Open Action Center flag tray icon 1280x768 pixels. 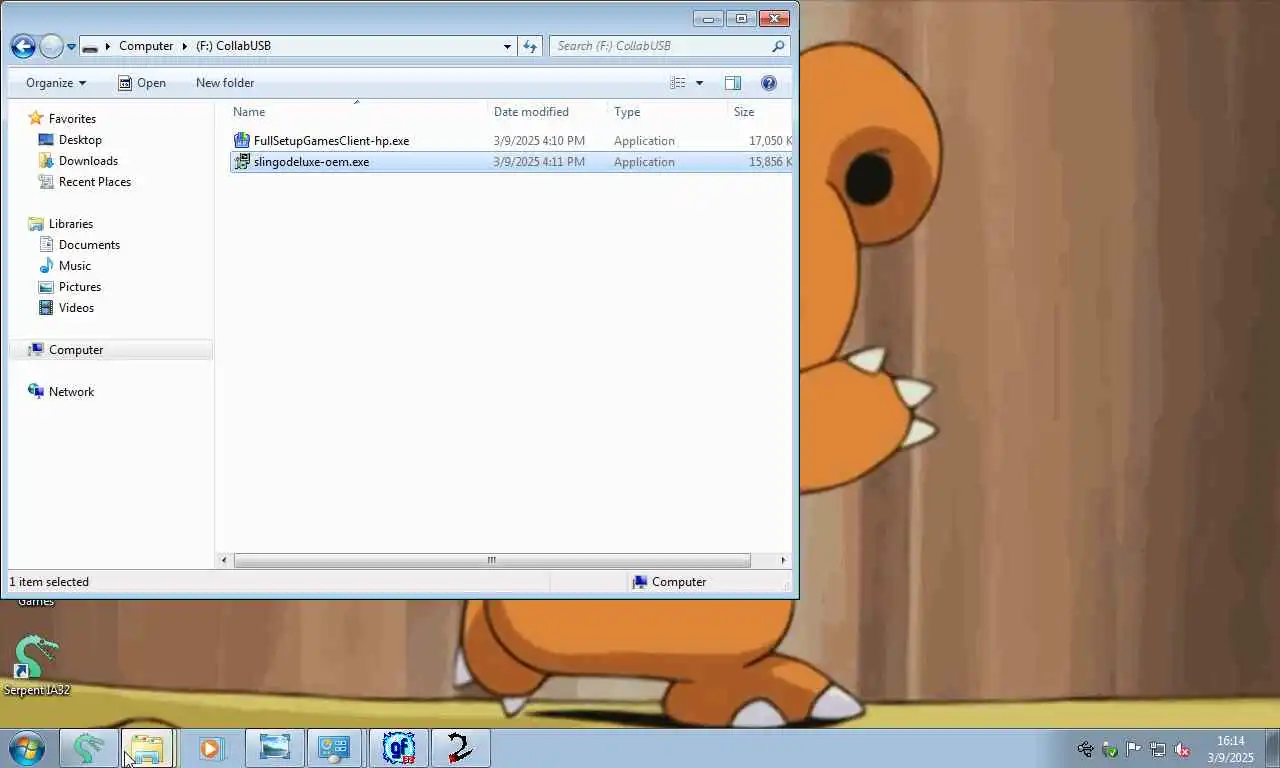click(1133, 749)
